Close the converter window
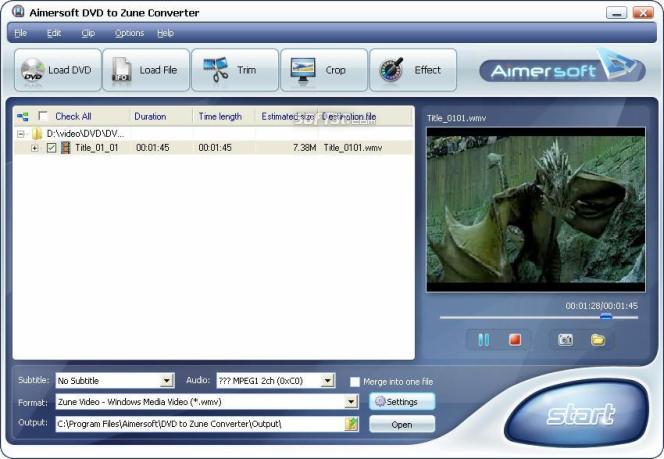 (x=643, y=12)
